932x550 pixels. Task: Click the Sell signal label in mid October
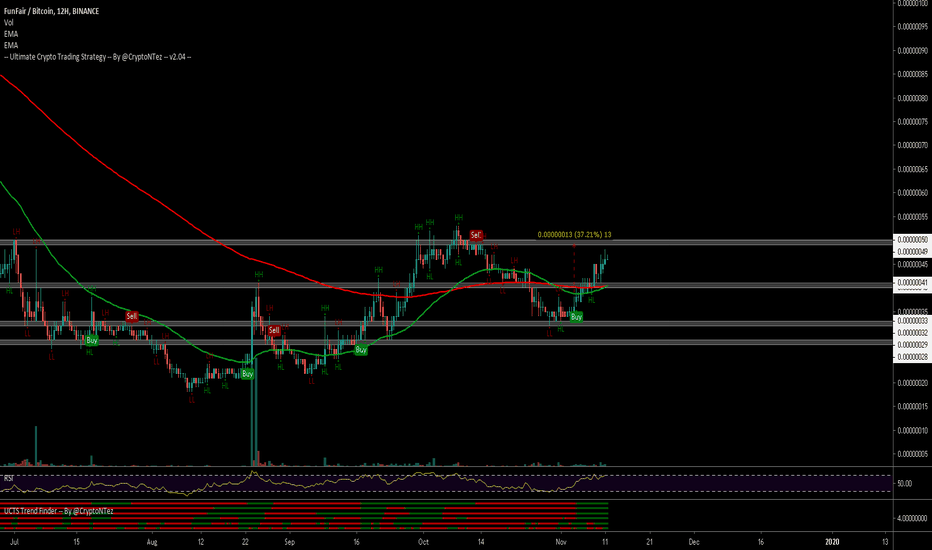click(x=476, y=235)
